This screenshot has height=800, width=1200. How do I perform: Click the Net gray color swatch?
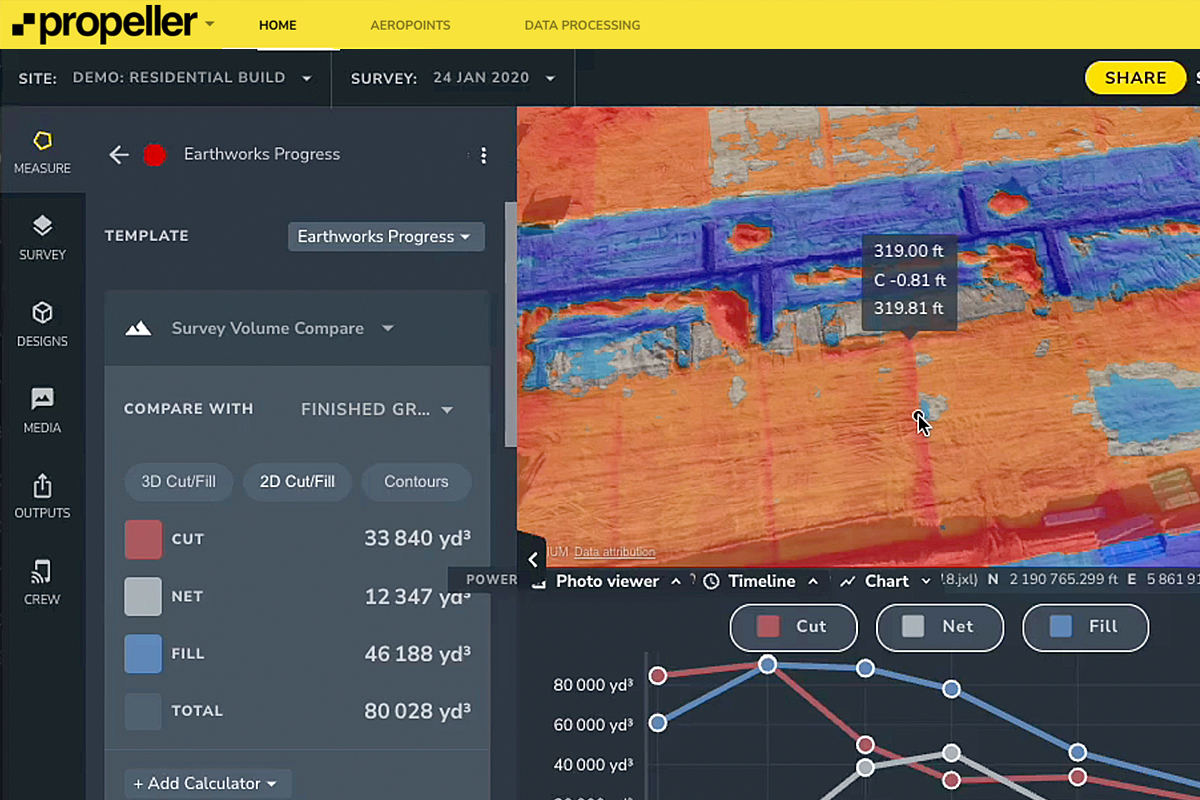[143, 596]
